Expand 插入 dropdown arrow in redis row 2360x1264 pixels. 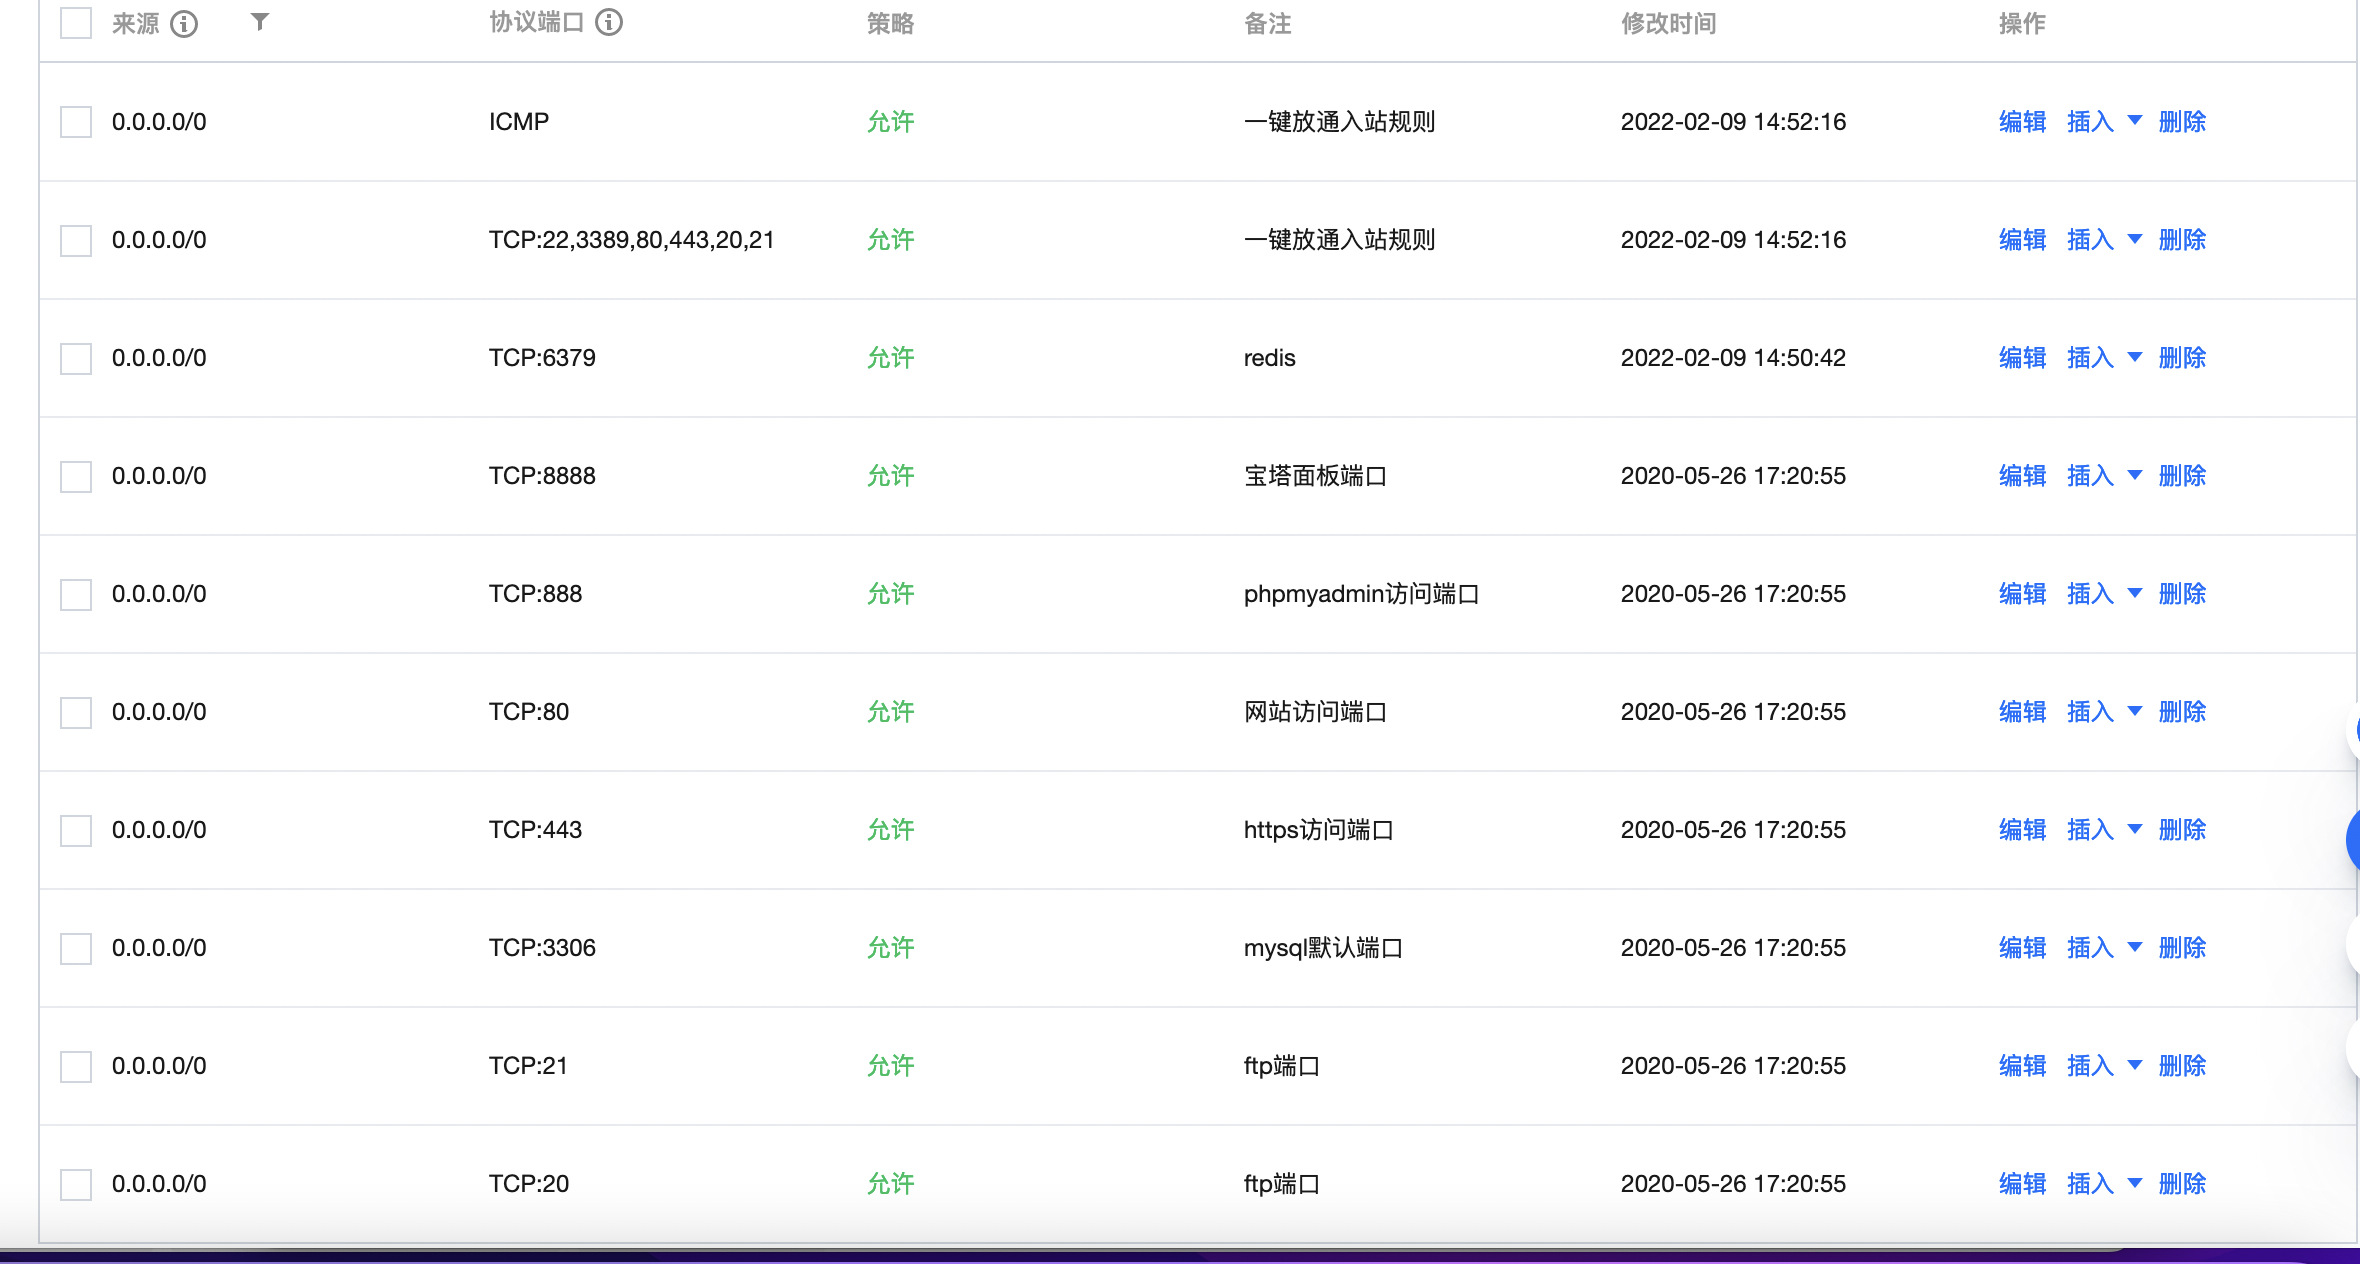(2135, 357)
